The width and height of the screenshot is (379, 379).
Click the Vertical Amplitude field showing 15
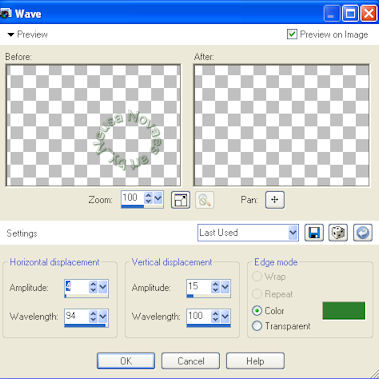point(199,286)
